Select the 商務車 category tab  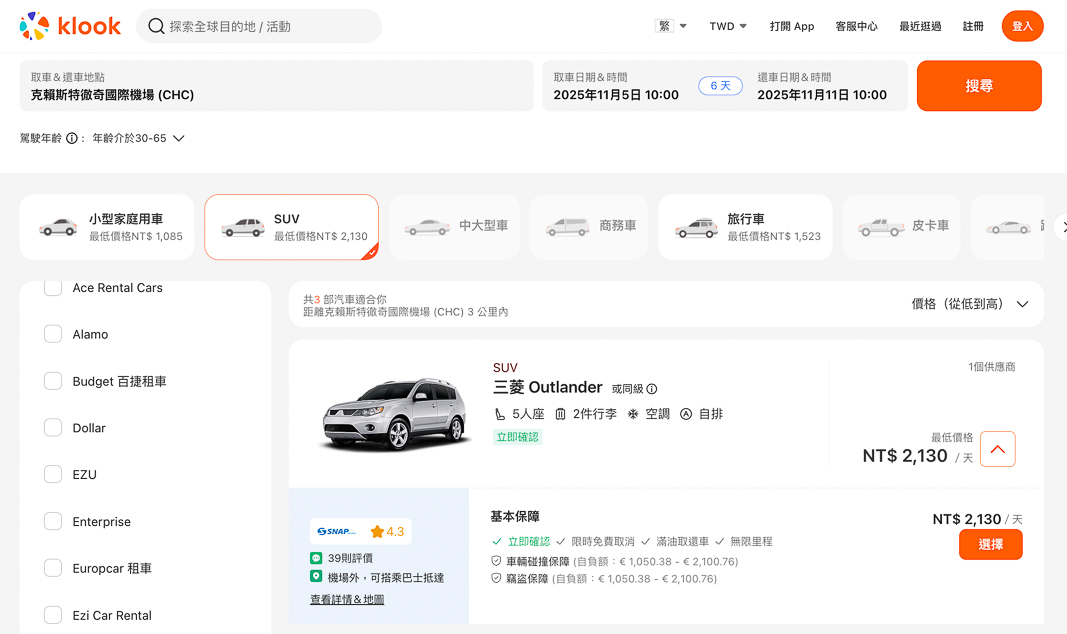589,227
